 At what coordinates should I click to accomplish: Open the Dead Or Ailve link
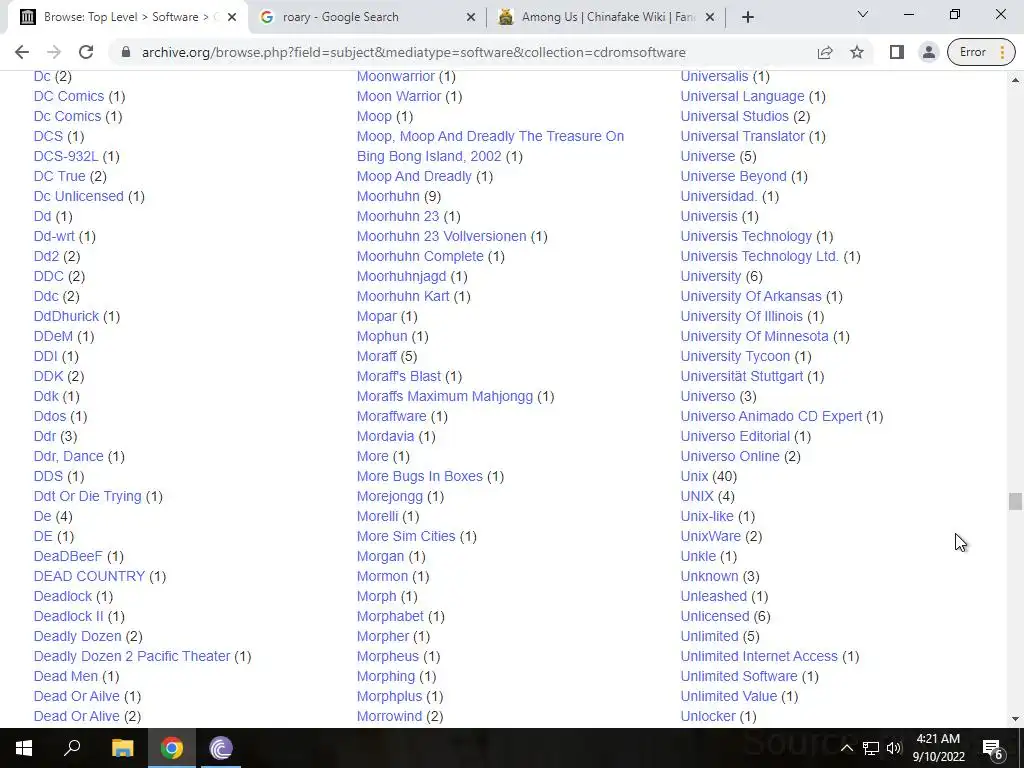tap(76, 697)
